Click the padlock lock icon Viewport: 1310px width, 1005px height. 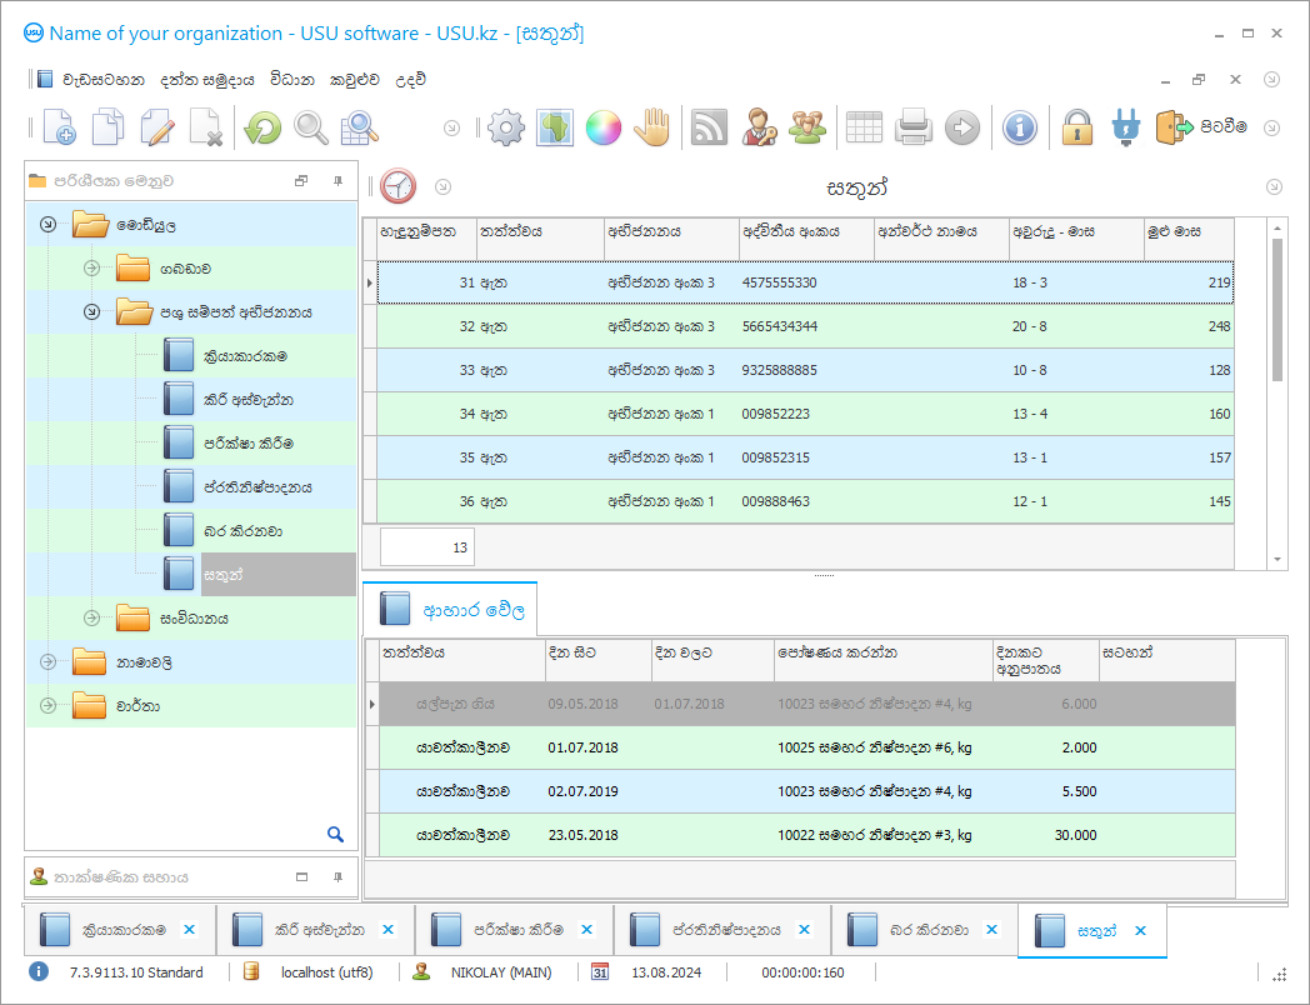coord(1077,128)
